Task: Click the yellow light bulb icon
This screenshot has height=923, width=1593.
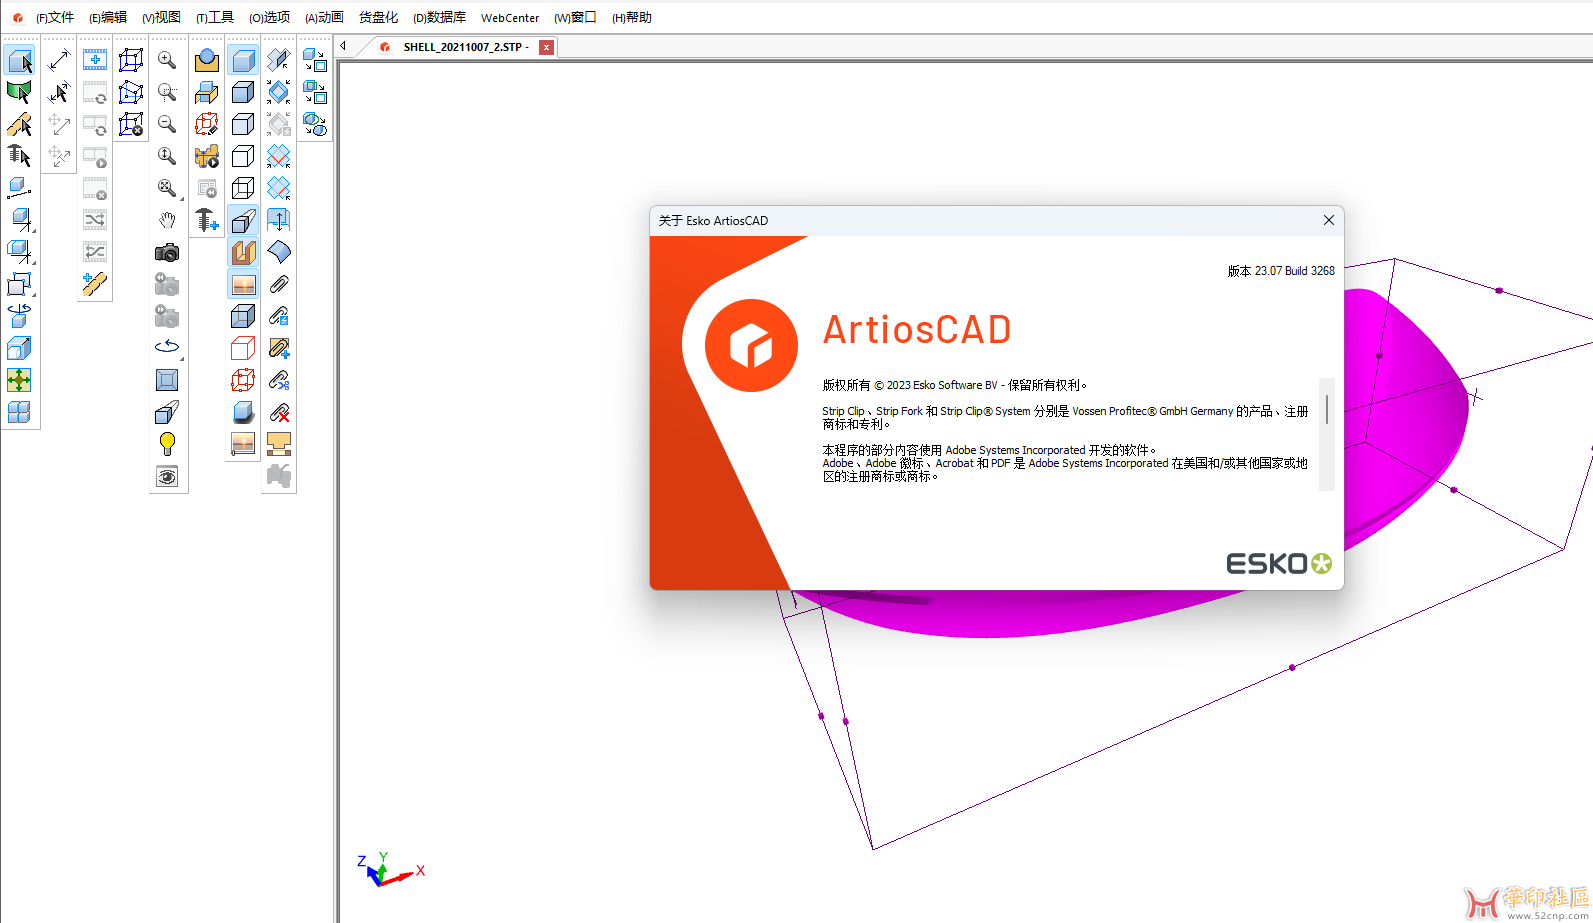Action: 167,443
